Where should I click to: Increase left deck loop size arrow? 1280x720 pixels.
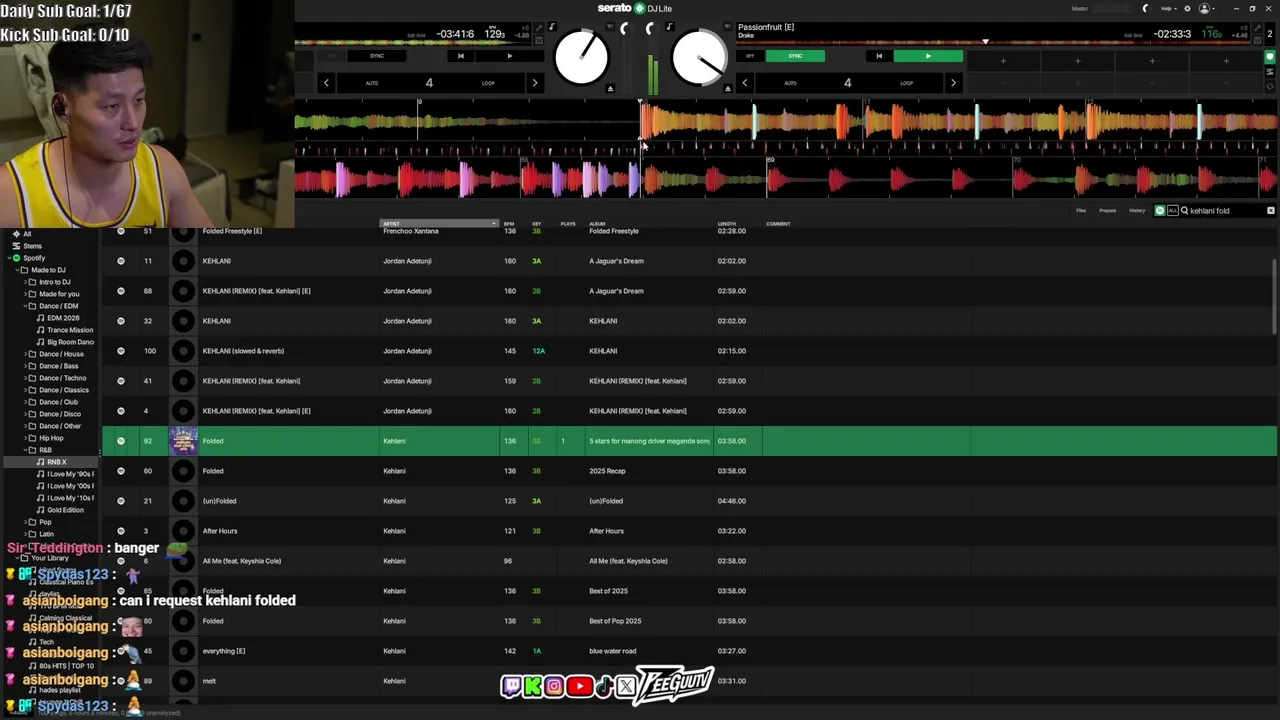pos(534,83)
